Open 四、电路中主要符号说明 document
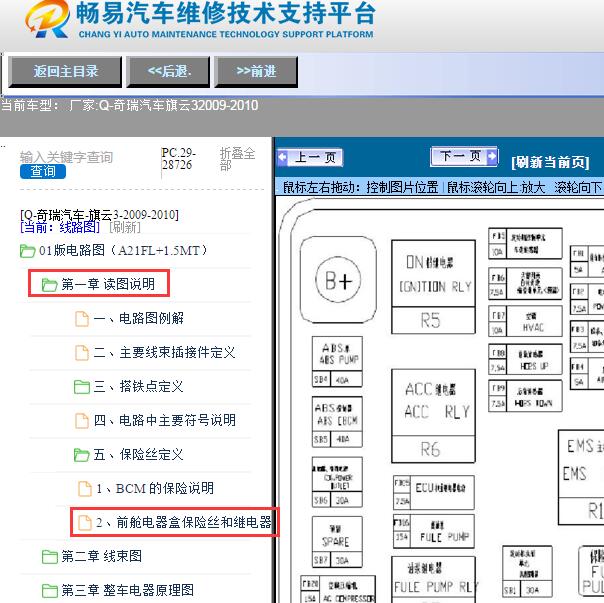604x603 pixels. (x=165, y=420)
